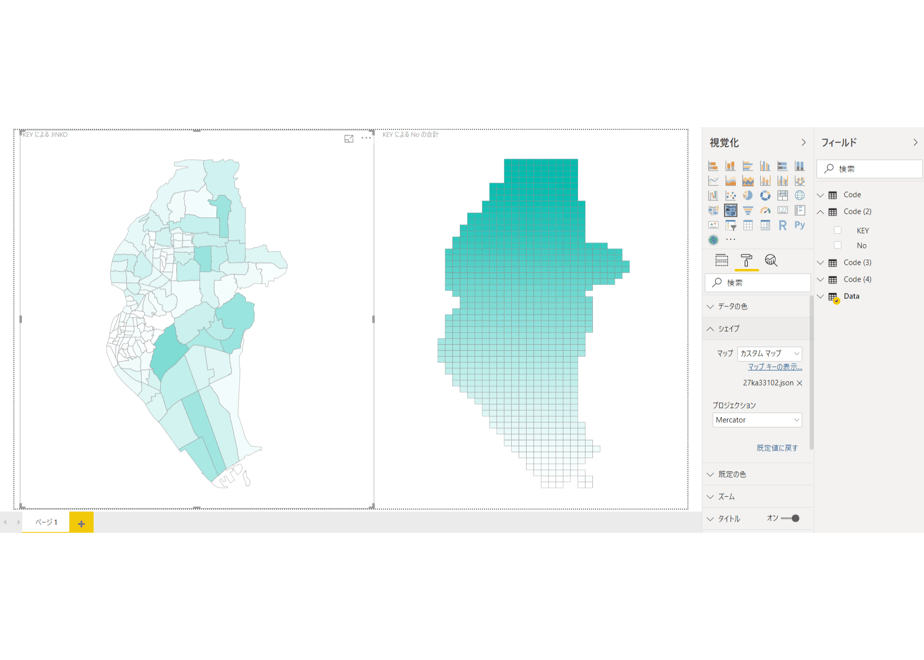924x660 pixels.
Task: Check the No field checkbox
Action: [x=837, y=245]
